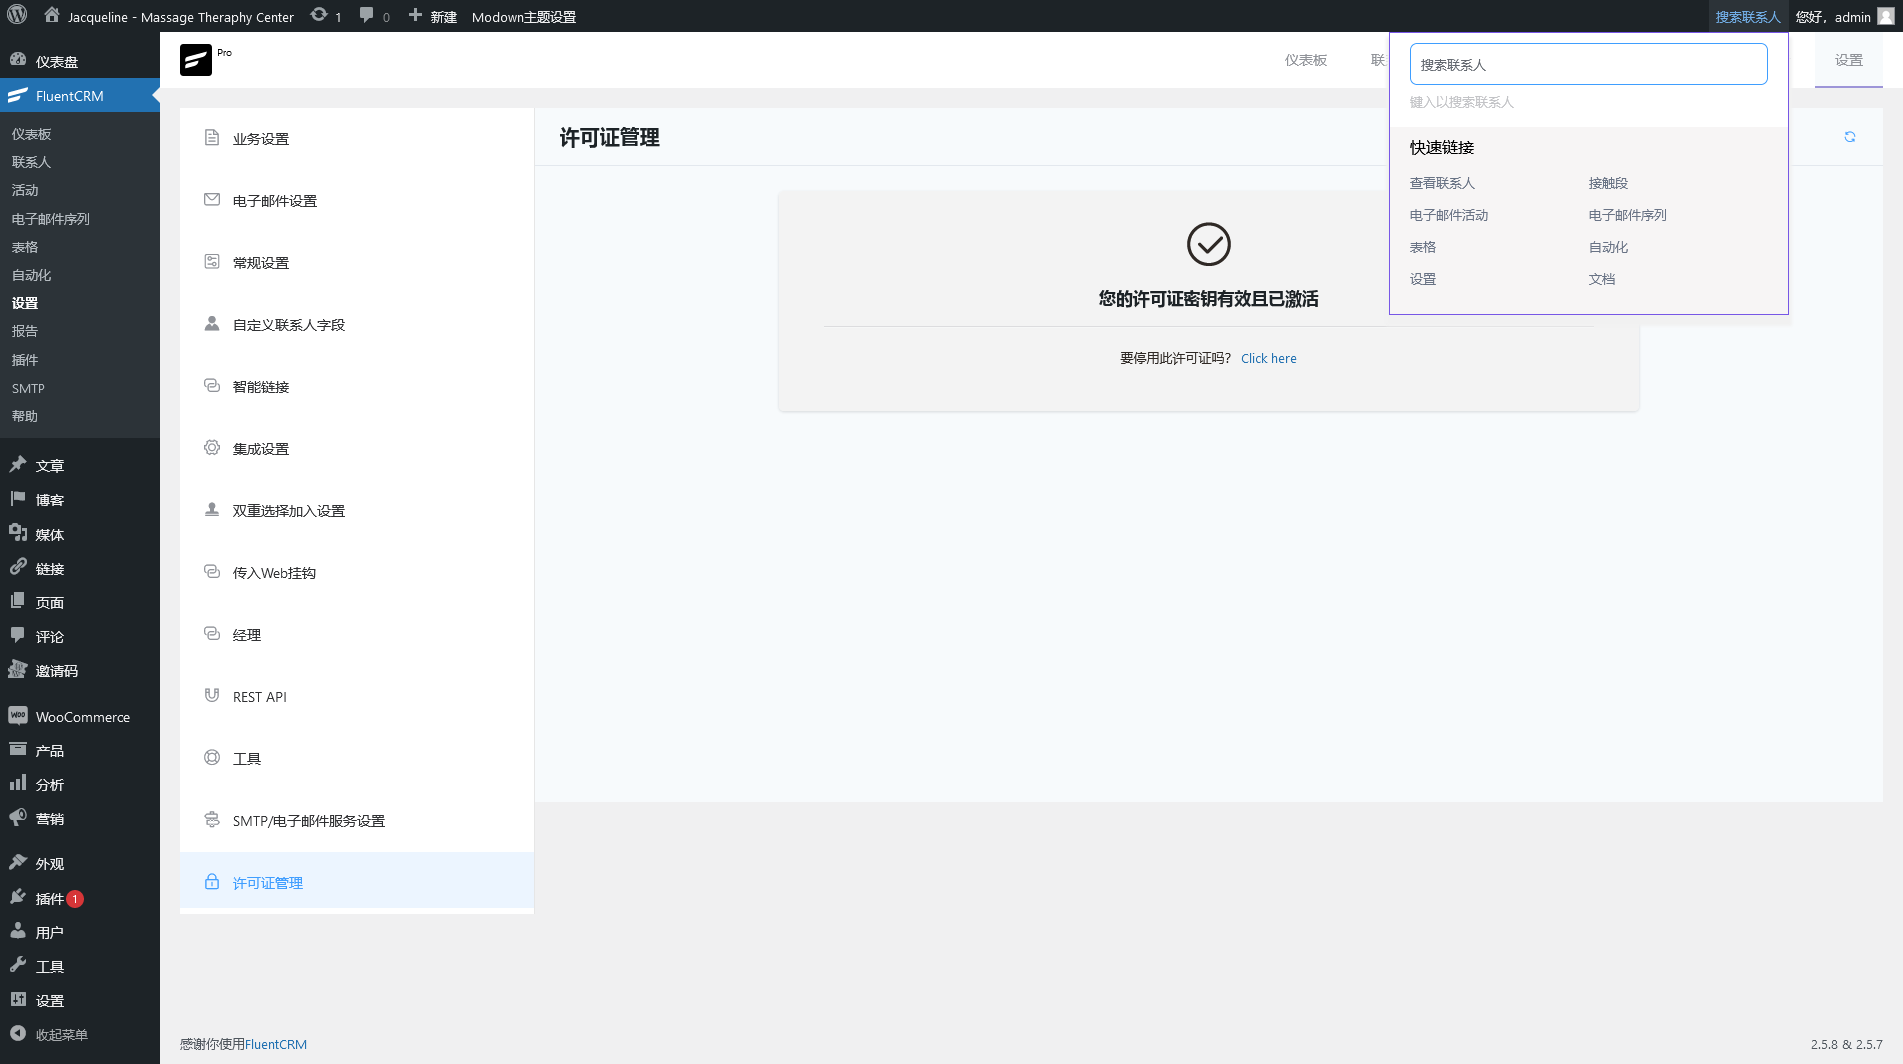This screenshot has height=1064, width=1903.
Task: Open the 表格 quick link
Action: [1423, 247]
